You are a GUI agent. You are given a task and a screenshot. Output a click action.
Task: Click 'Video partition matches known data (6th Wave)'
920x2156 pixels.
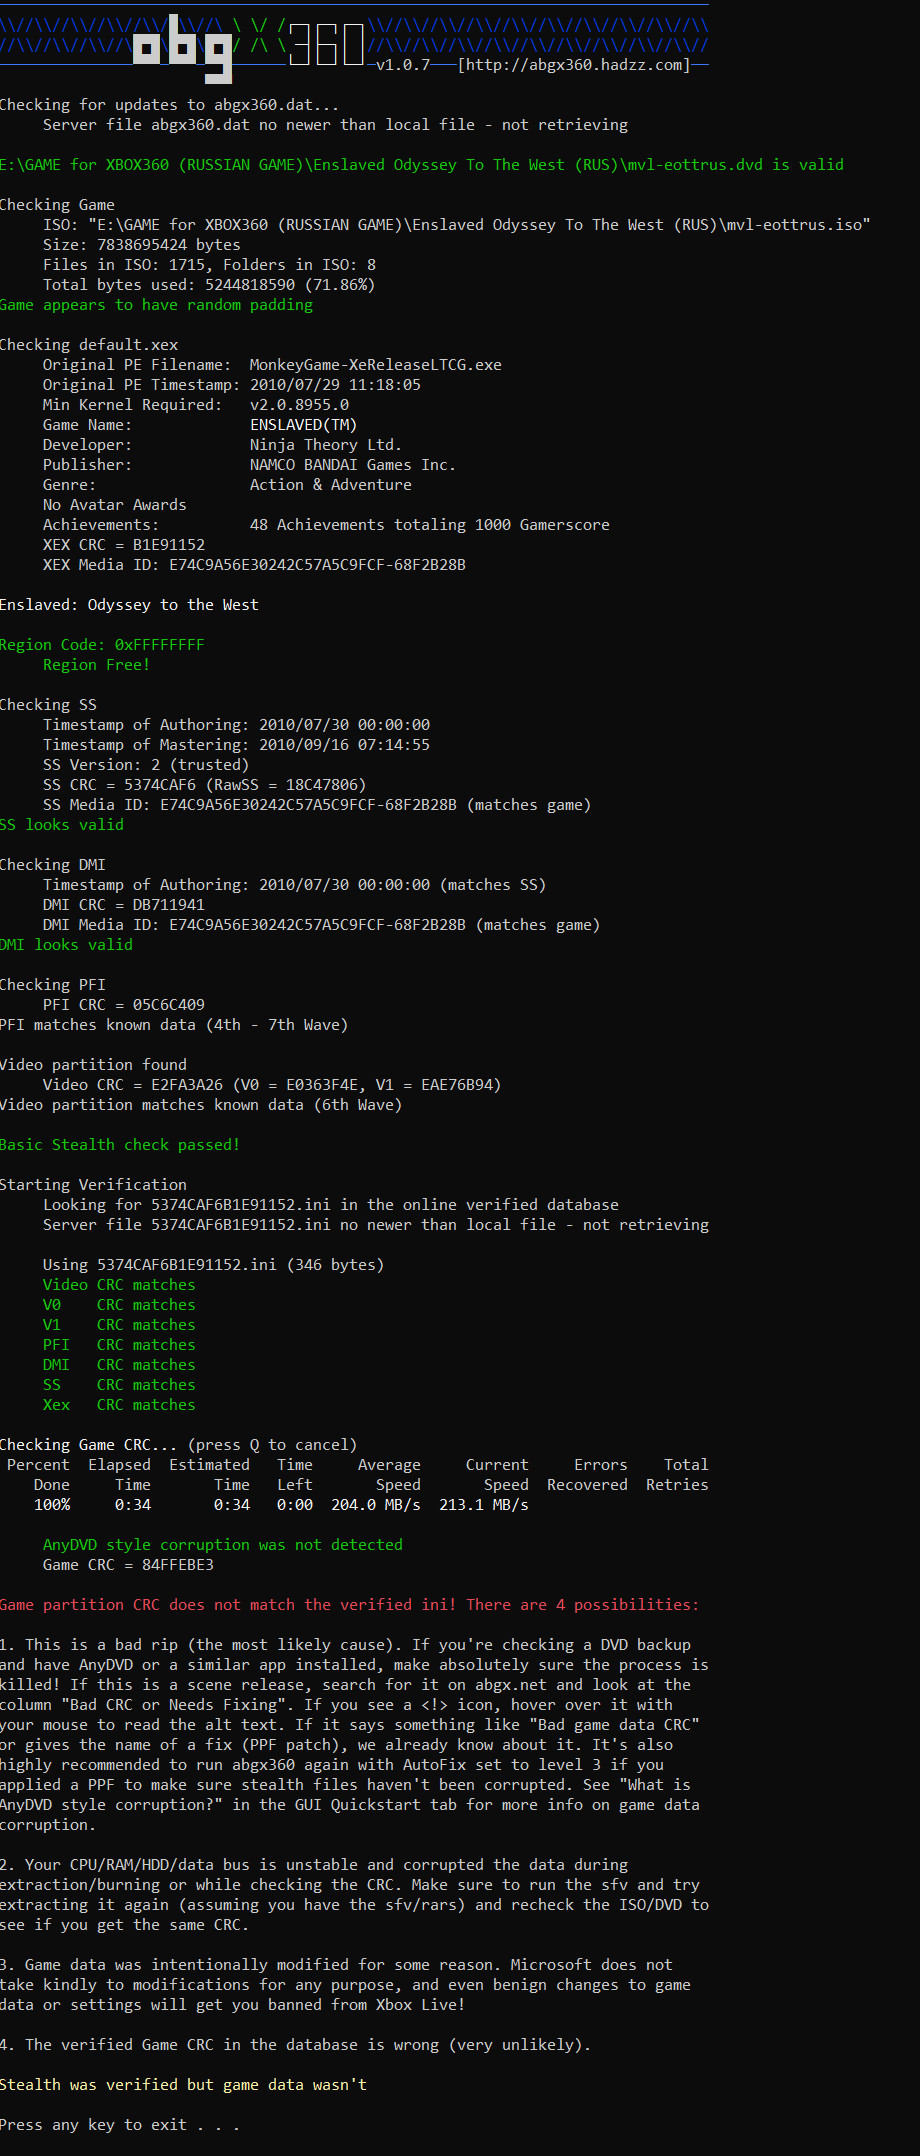201,1105
